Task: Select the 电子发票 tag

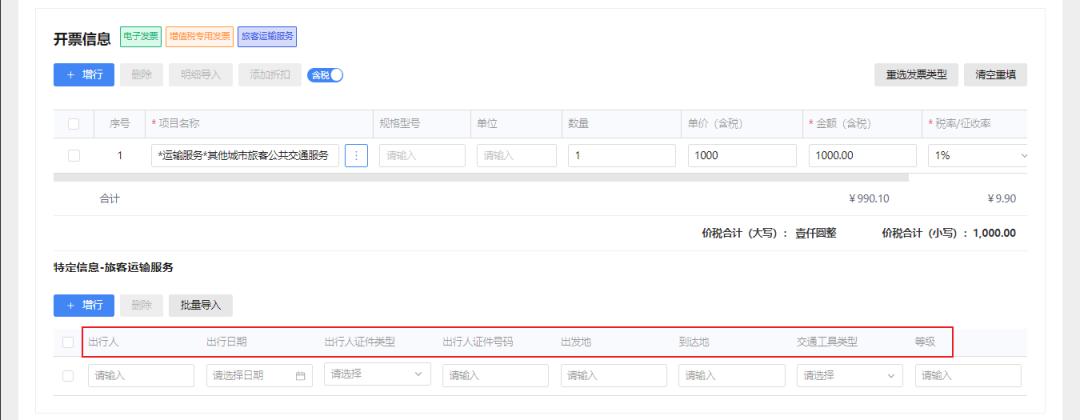Action: point(141,36)
